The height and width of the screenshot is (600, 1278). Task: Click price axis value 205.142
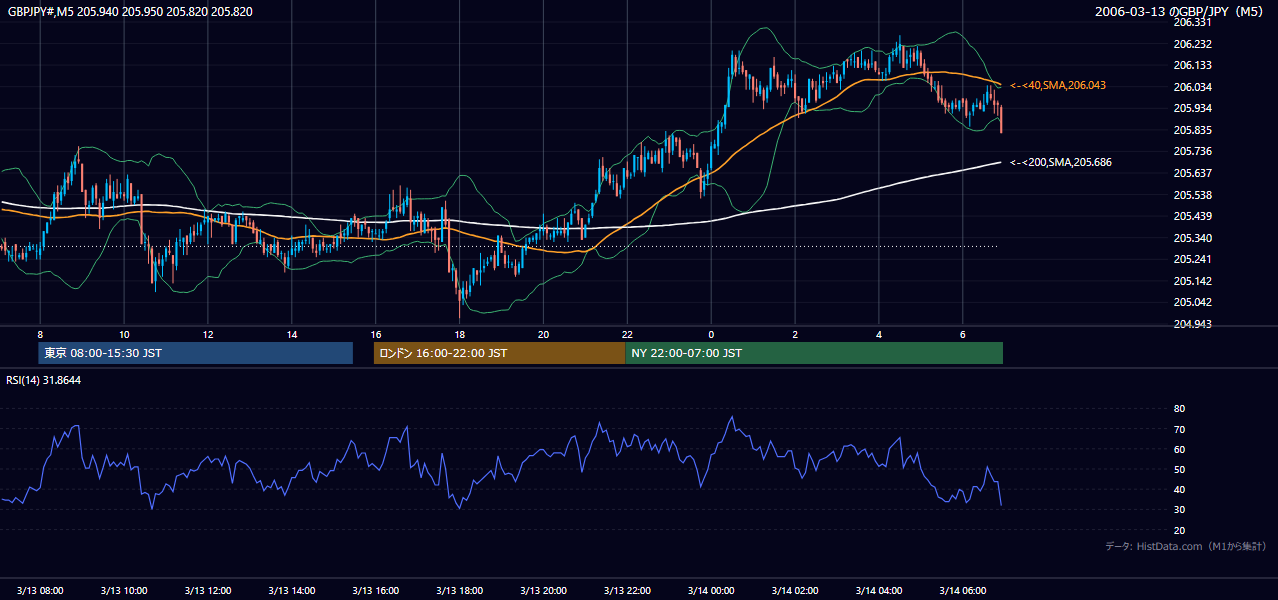tap(1193, 281)
